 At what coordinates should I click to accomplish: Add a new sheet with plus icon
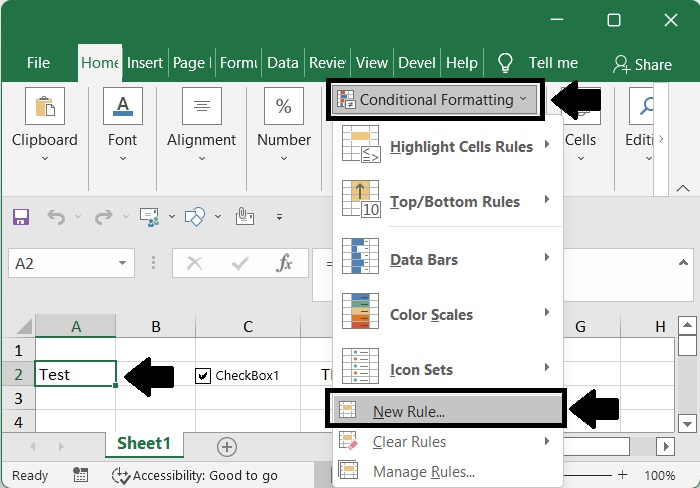pyautogui.click(x=227, y=446)
